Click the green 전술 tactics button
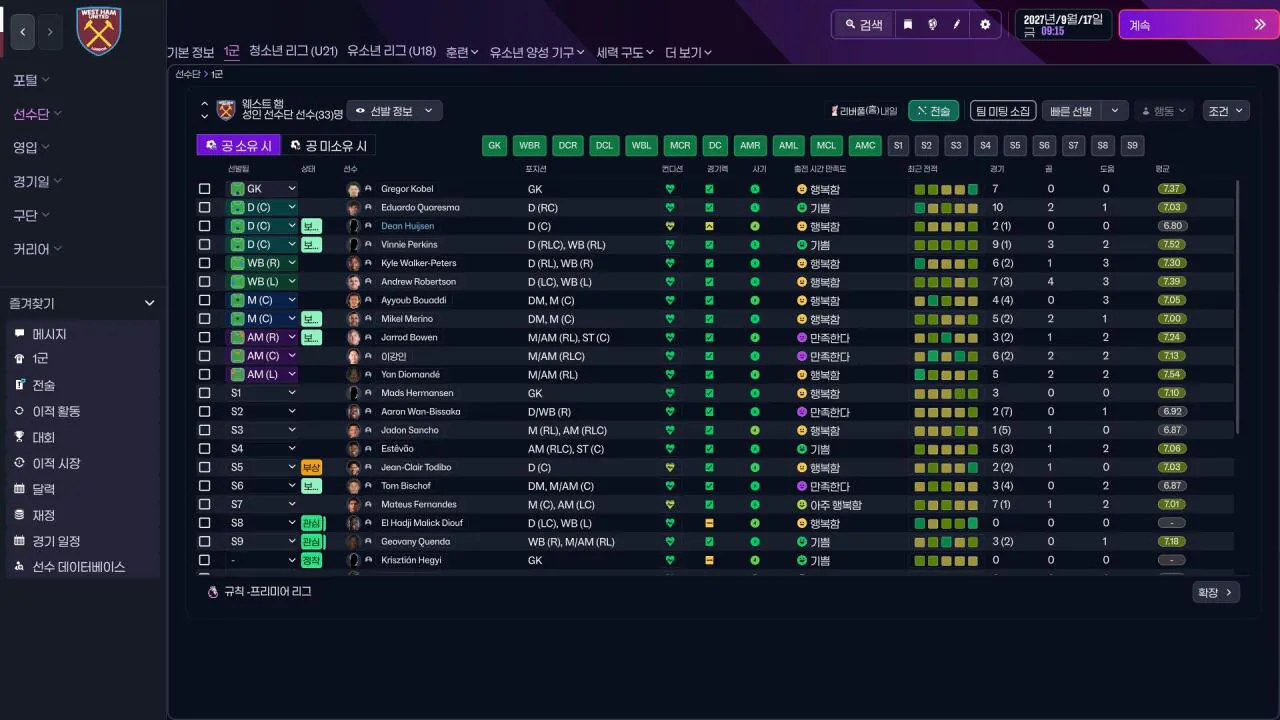Viewport: 1280px width, 720px height. coord(934,111)
